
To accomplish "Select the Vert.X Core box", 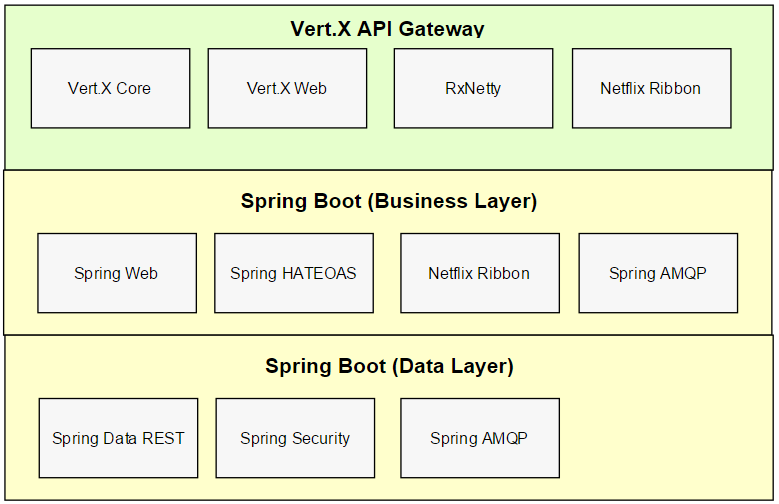I will 110,88.
